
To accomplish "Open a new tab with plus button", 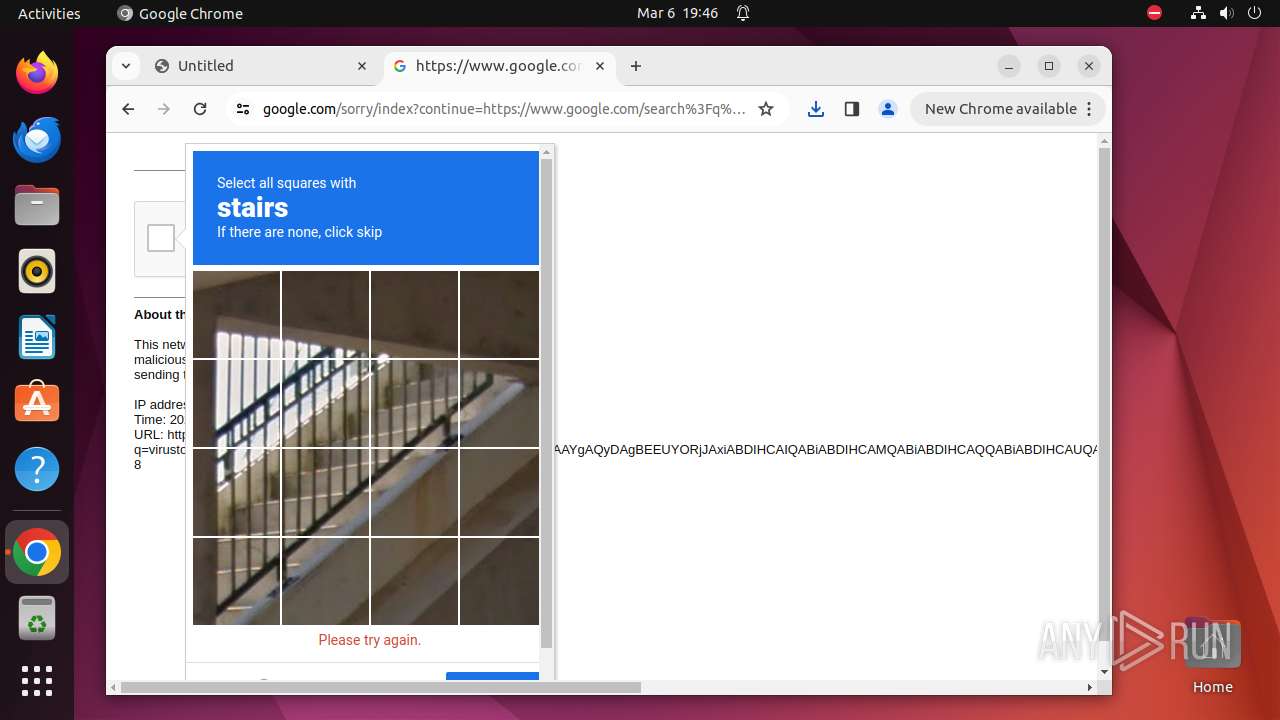I will click(636, 66).
